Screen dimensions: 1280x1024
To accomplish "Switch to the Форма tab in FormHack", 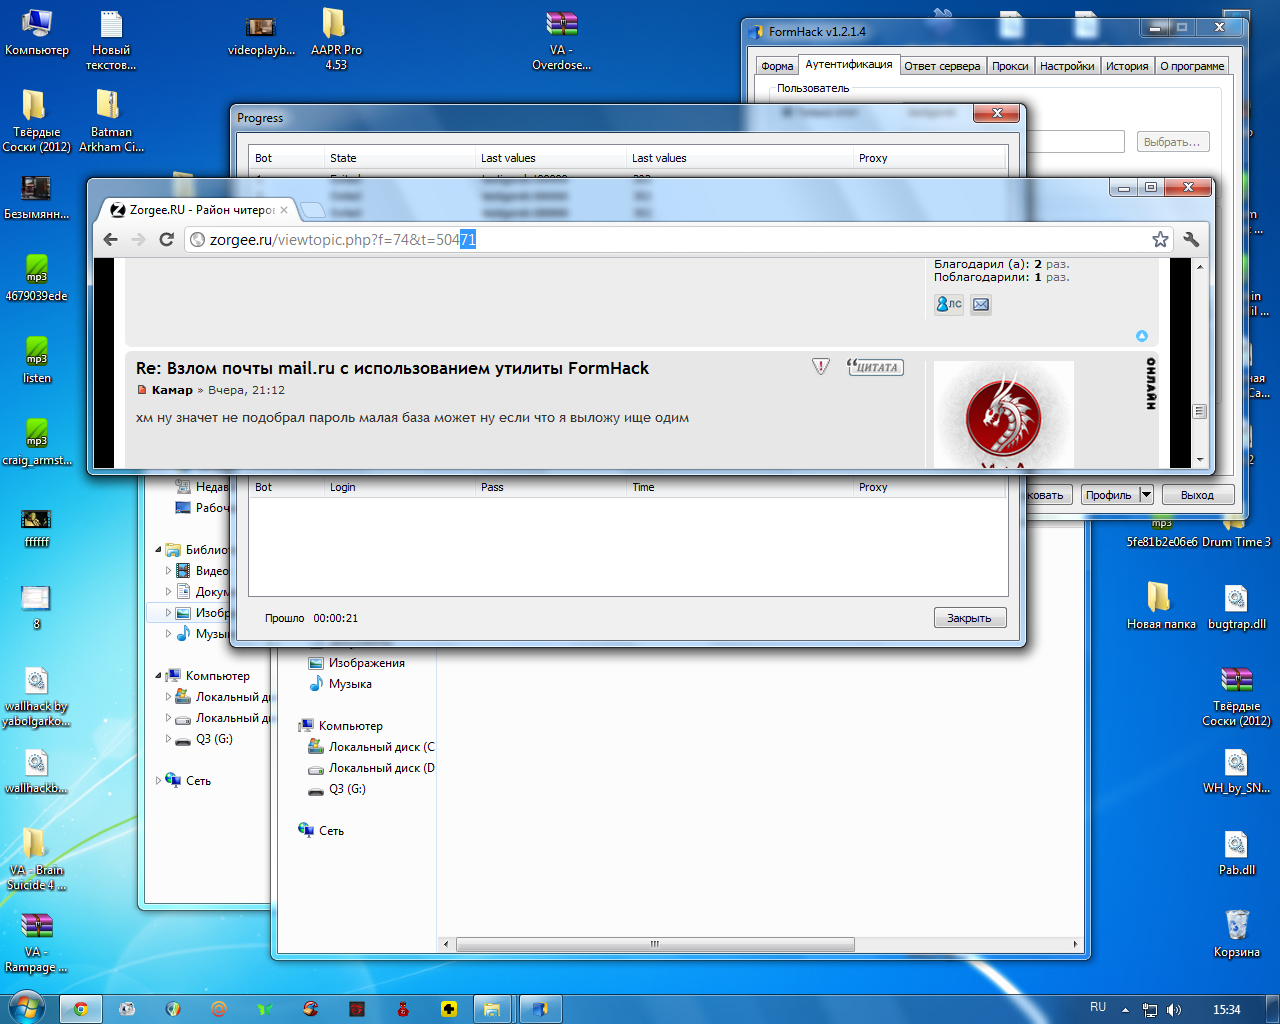I will click(777, 66).
